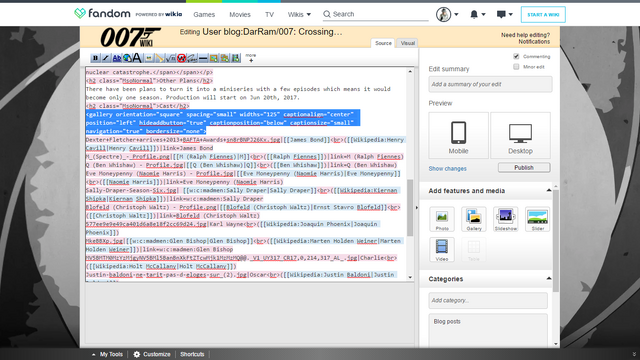Toggle the Minor edit checkbox
The width and height of the screenshot is (640, 360).
tap(516, 67)
